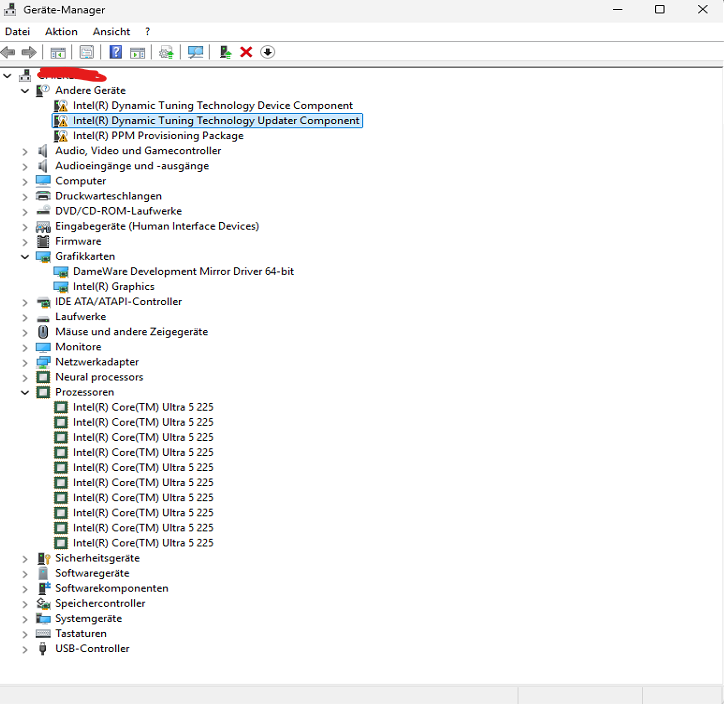Open the Ansicht menu
The width and height of the screenshot is (724, 704).
tap(111, 31)
